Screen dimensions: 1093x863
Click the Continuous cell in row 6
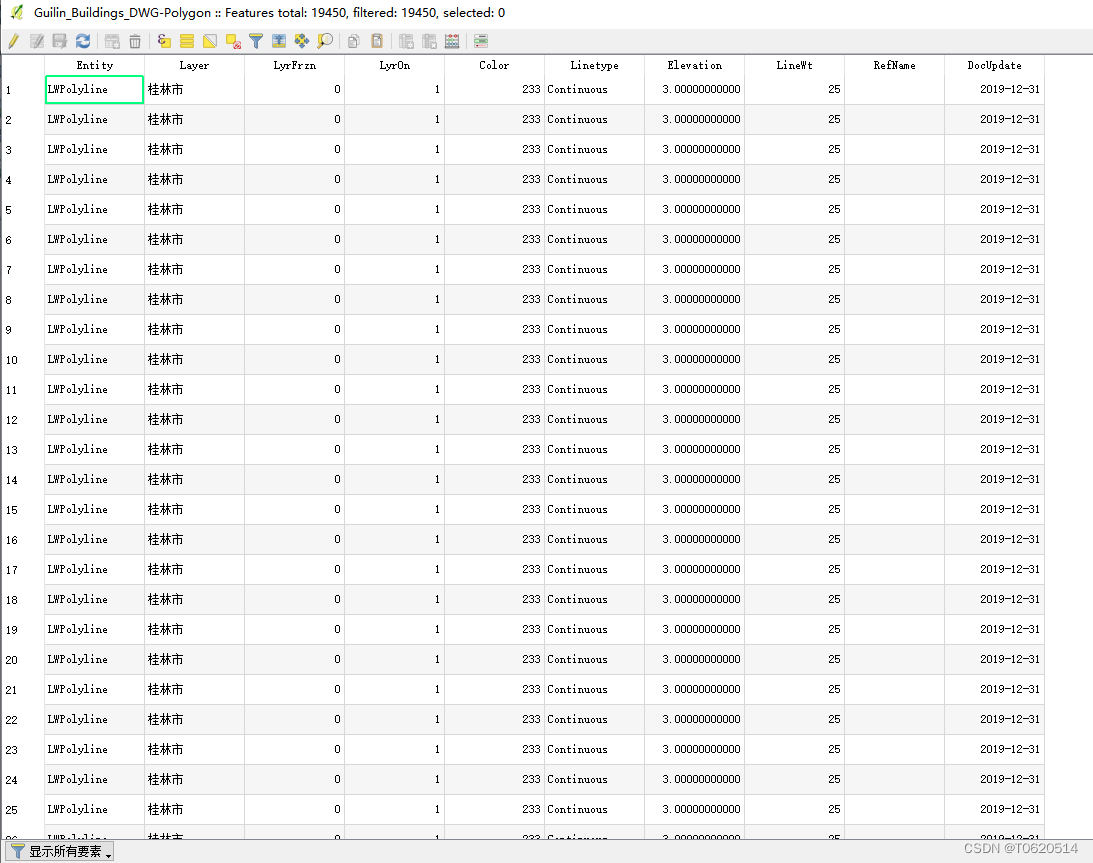point(595,239)
